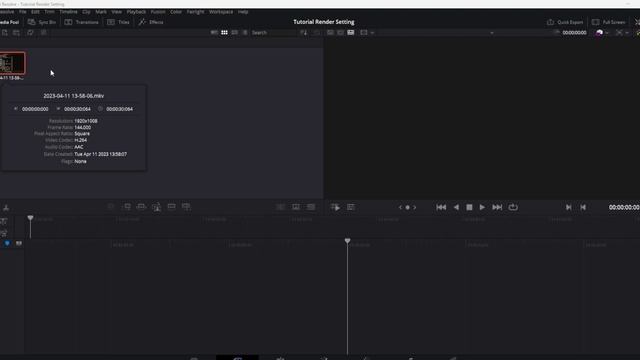Select the grid thumbnail view icon

click(x=224, y=32)
